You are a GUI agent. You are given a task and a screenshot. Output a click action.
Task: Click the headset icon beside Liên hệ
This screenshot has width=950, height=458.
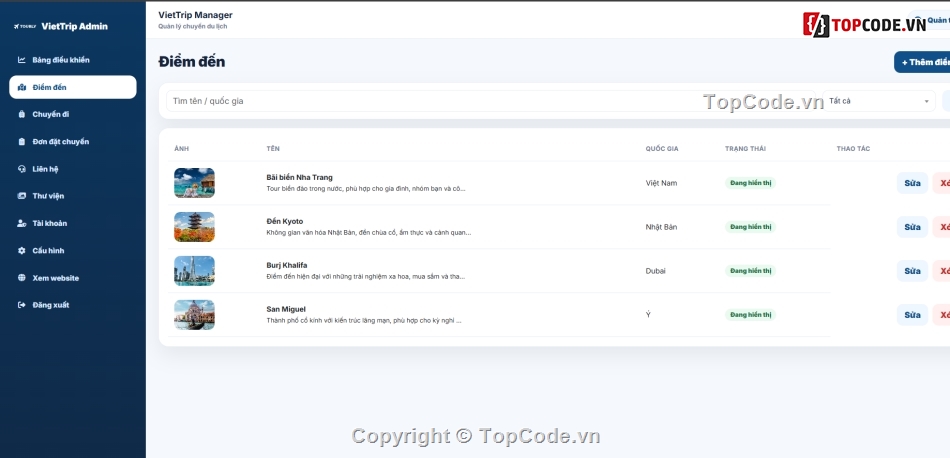coord(22,169)
